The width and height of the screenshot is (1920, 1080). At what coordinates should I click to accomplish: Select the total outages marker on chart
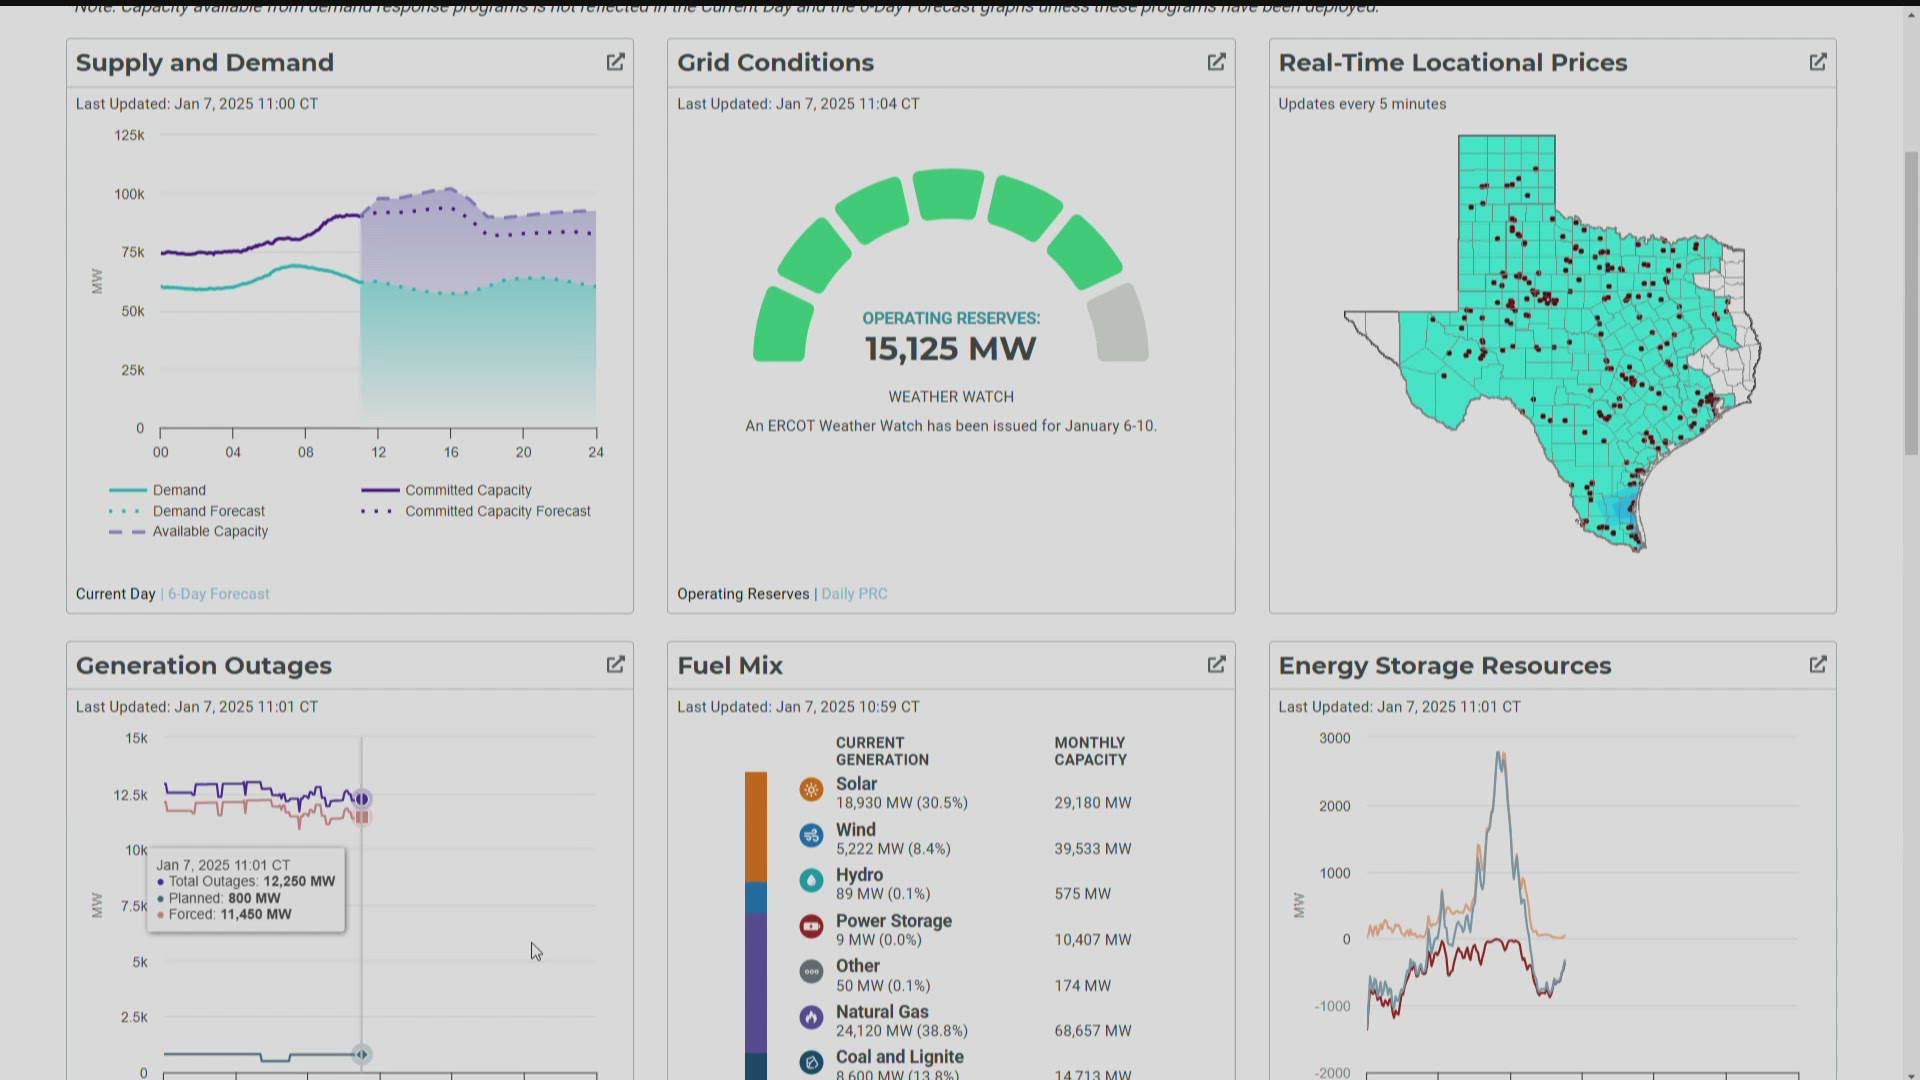[362, 799]
